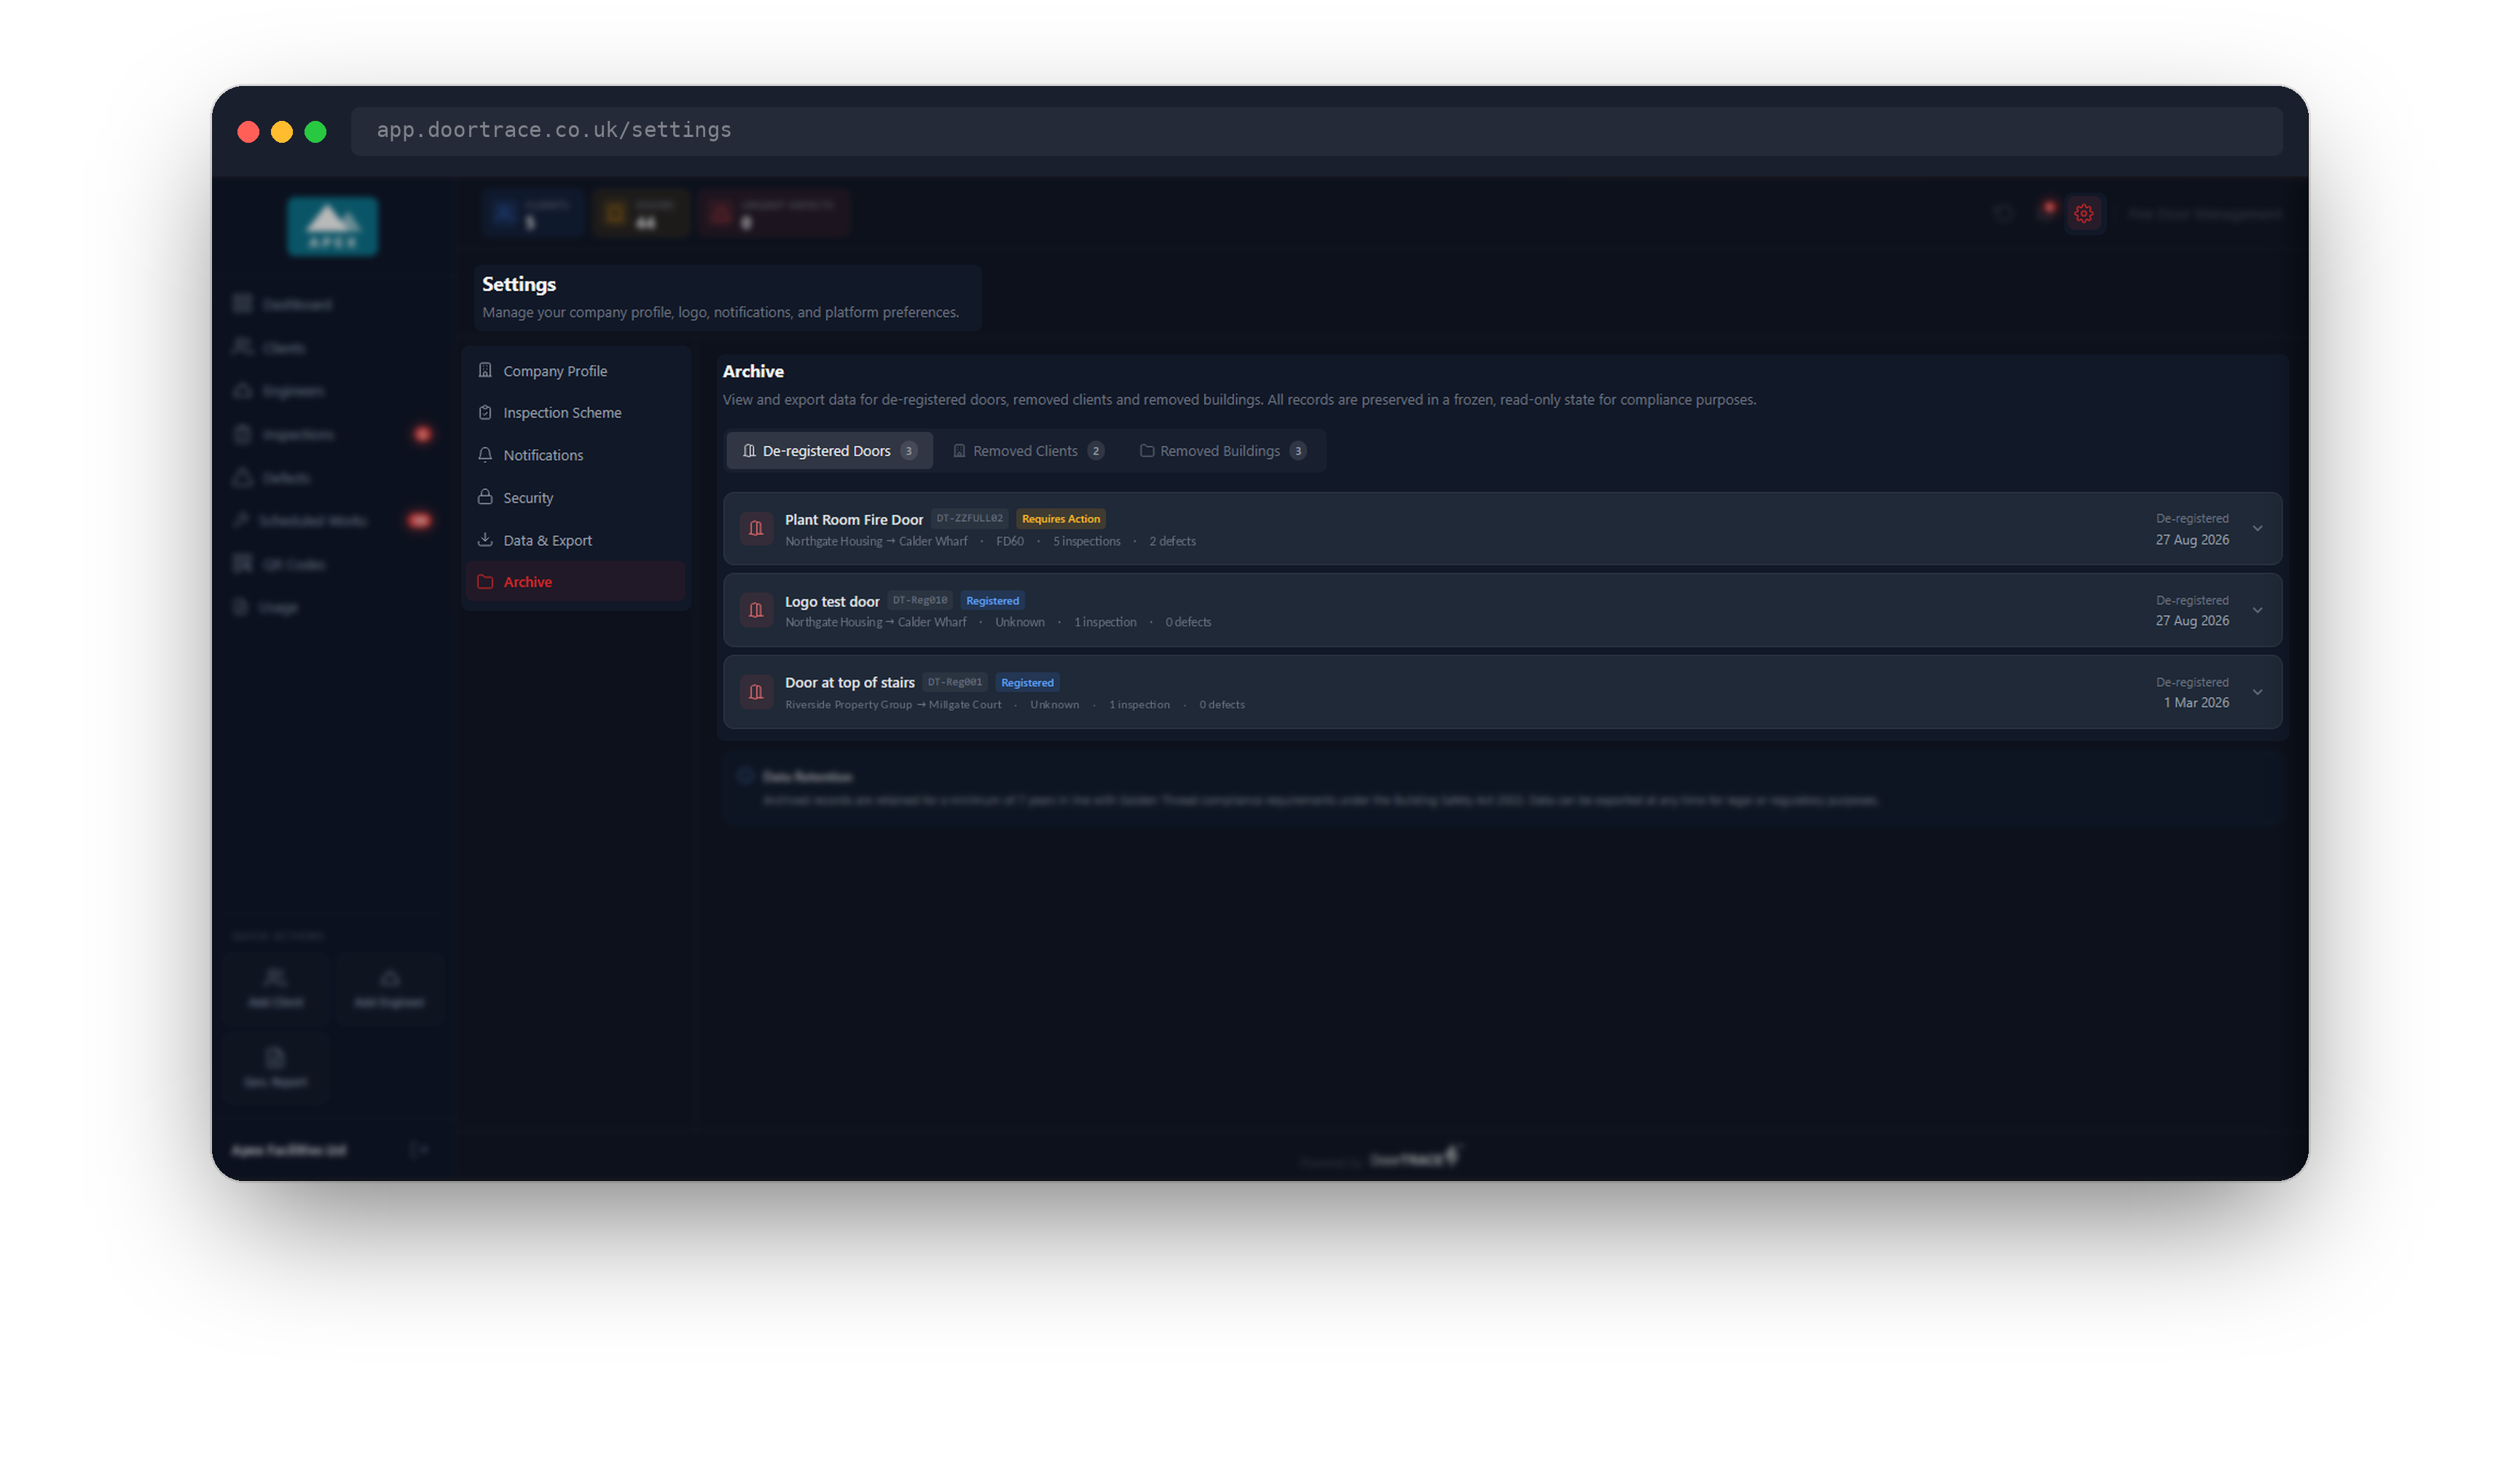Open the Company Profile settings section

[576, 371]
